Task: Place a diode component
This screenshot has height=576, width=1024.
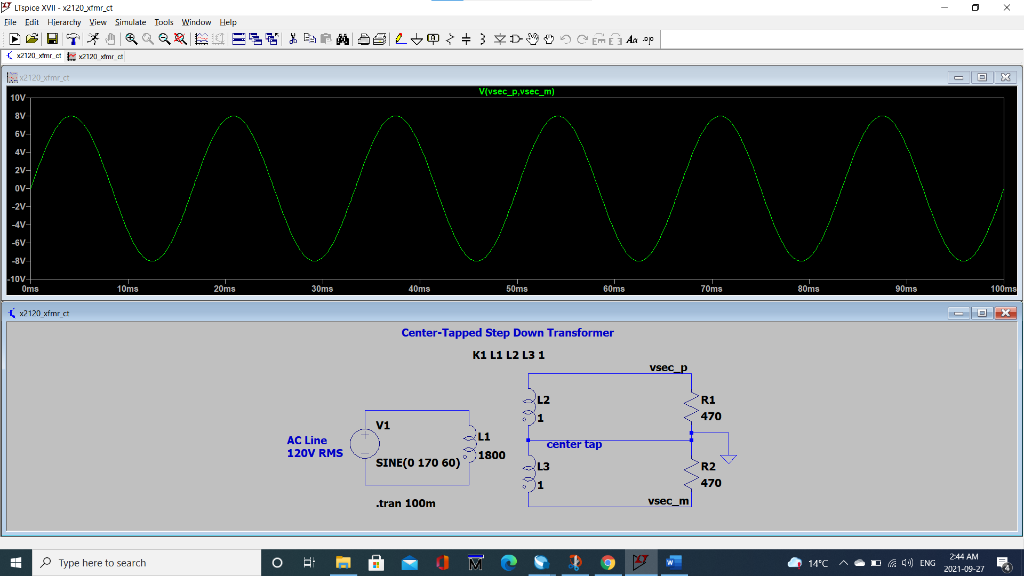Action: (500, 40)
